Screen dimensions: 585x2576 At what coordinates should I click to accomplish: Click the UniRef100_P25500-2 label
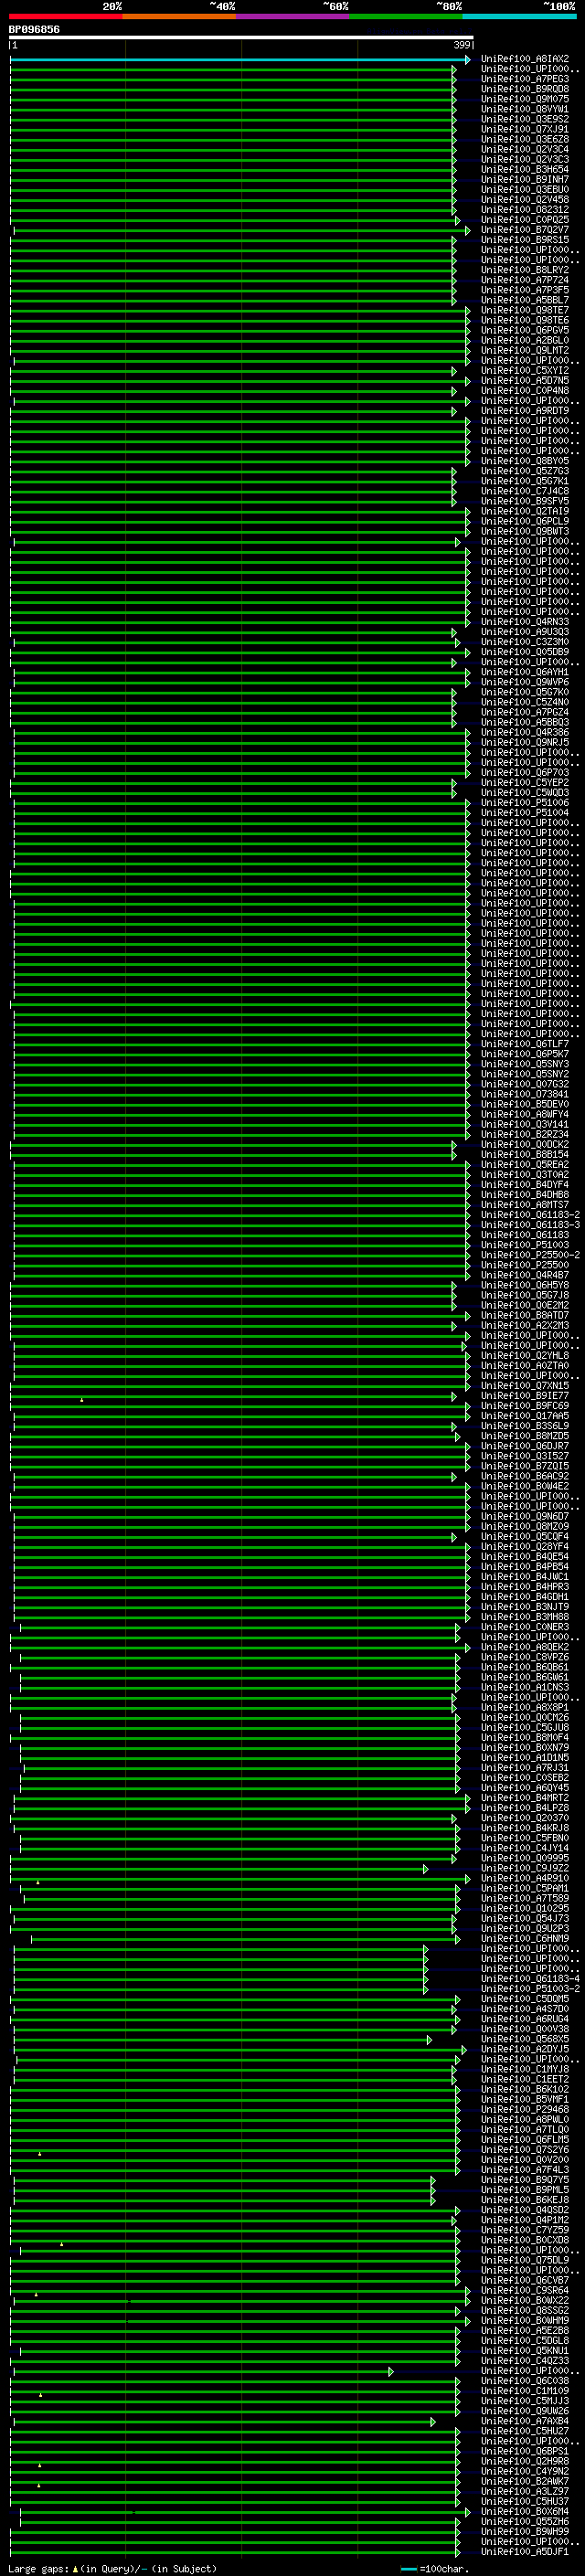coord(530,1255)
